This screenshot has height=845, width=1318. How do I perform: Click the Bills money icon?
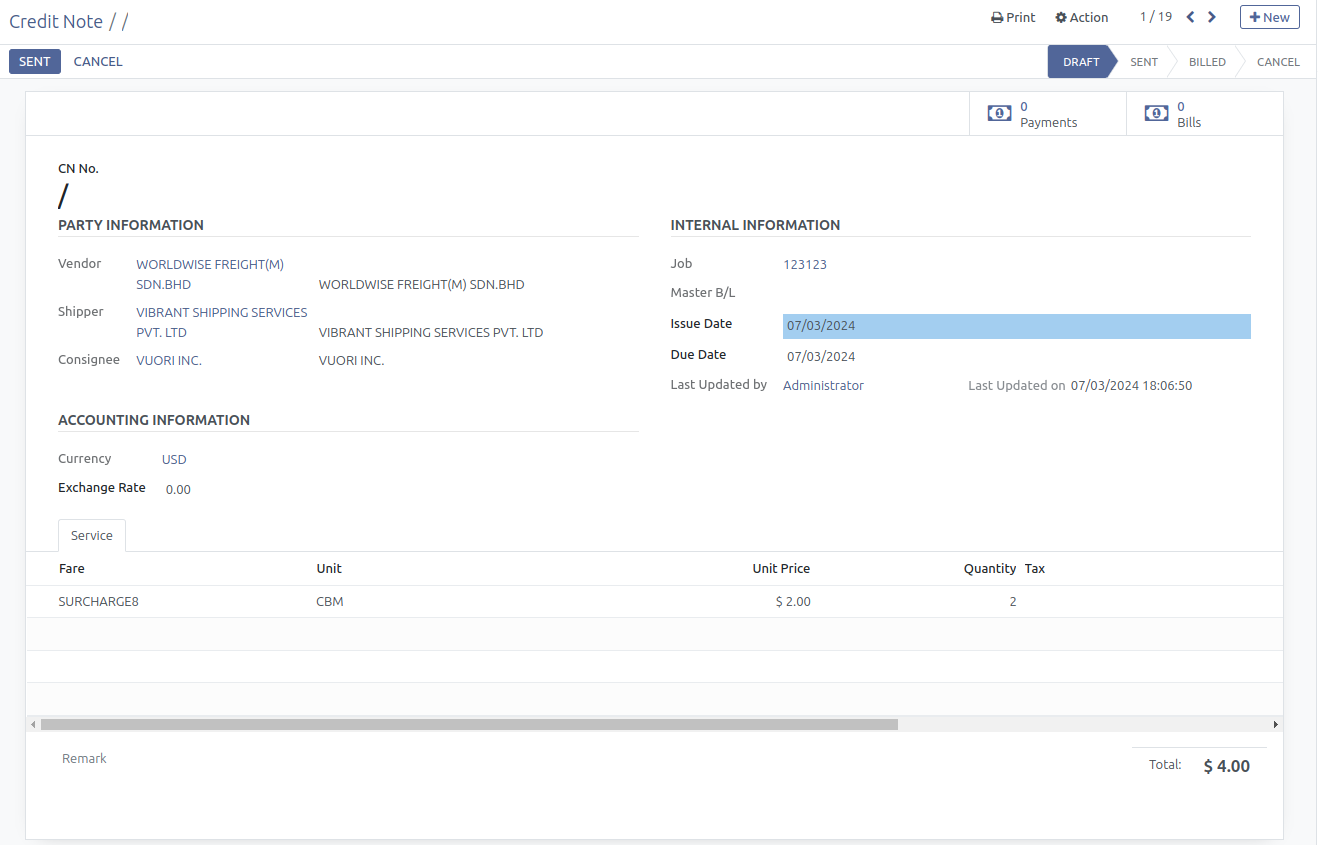(1156, 114)
